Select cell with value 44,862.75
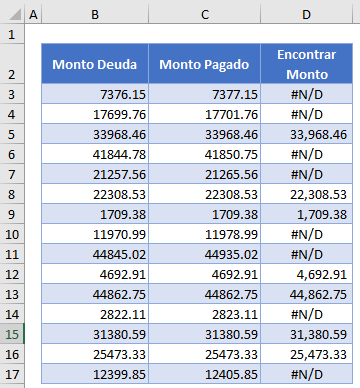The height and width of the screenshot is (388, 360). pyautogui.click(x=306, y=294)
